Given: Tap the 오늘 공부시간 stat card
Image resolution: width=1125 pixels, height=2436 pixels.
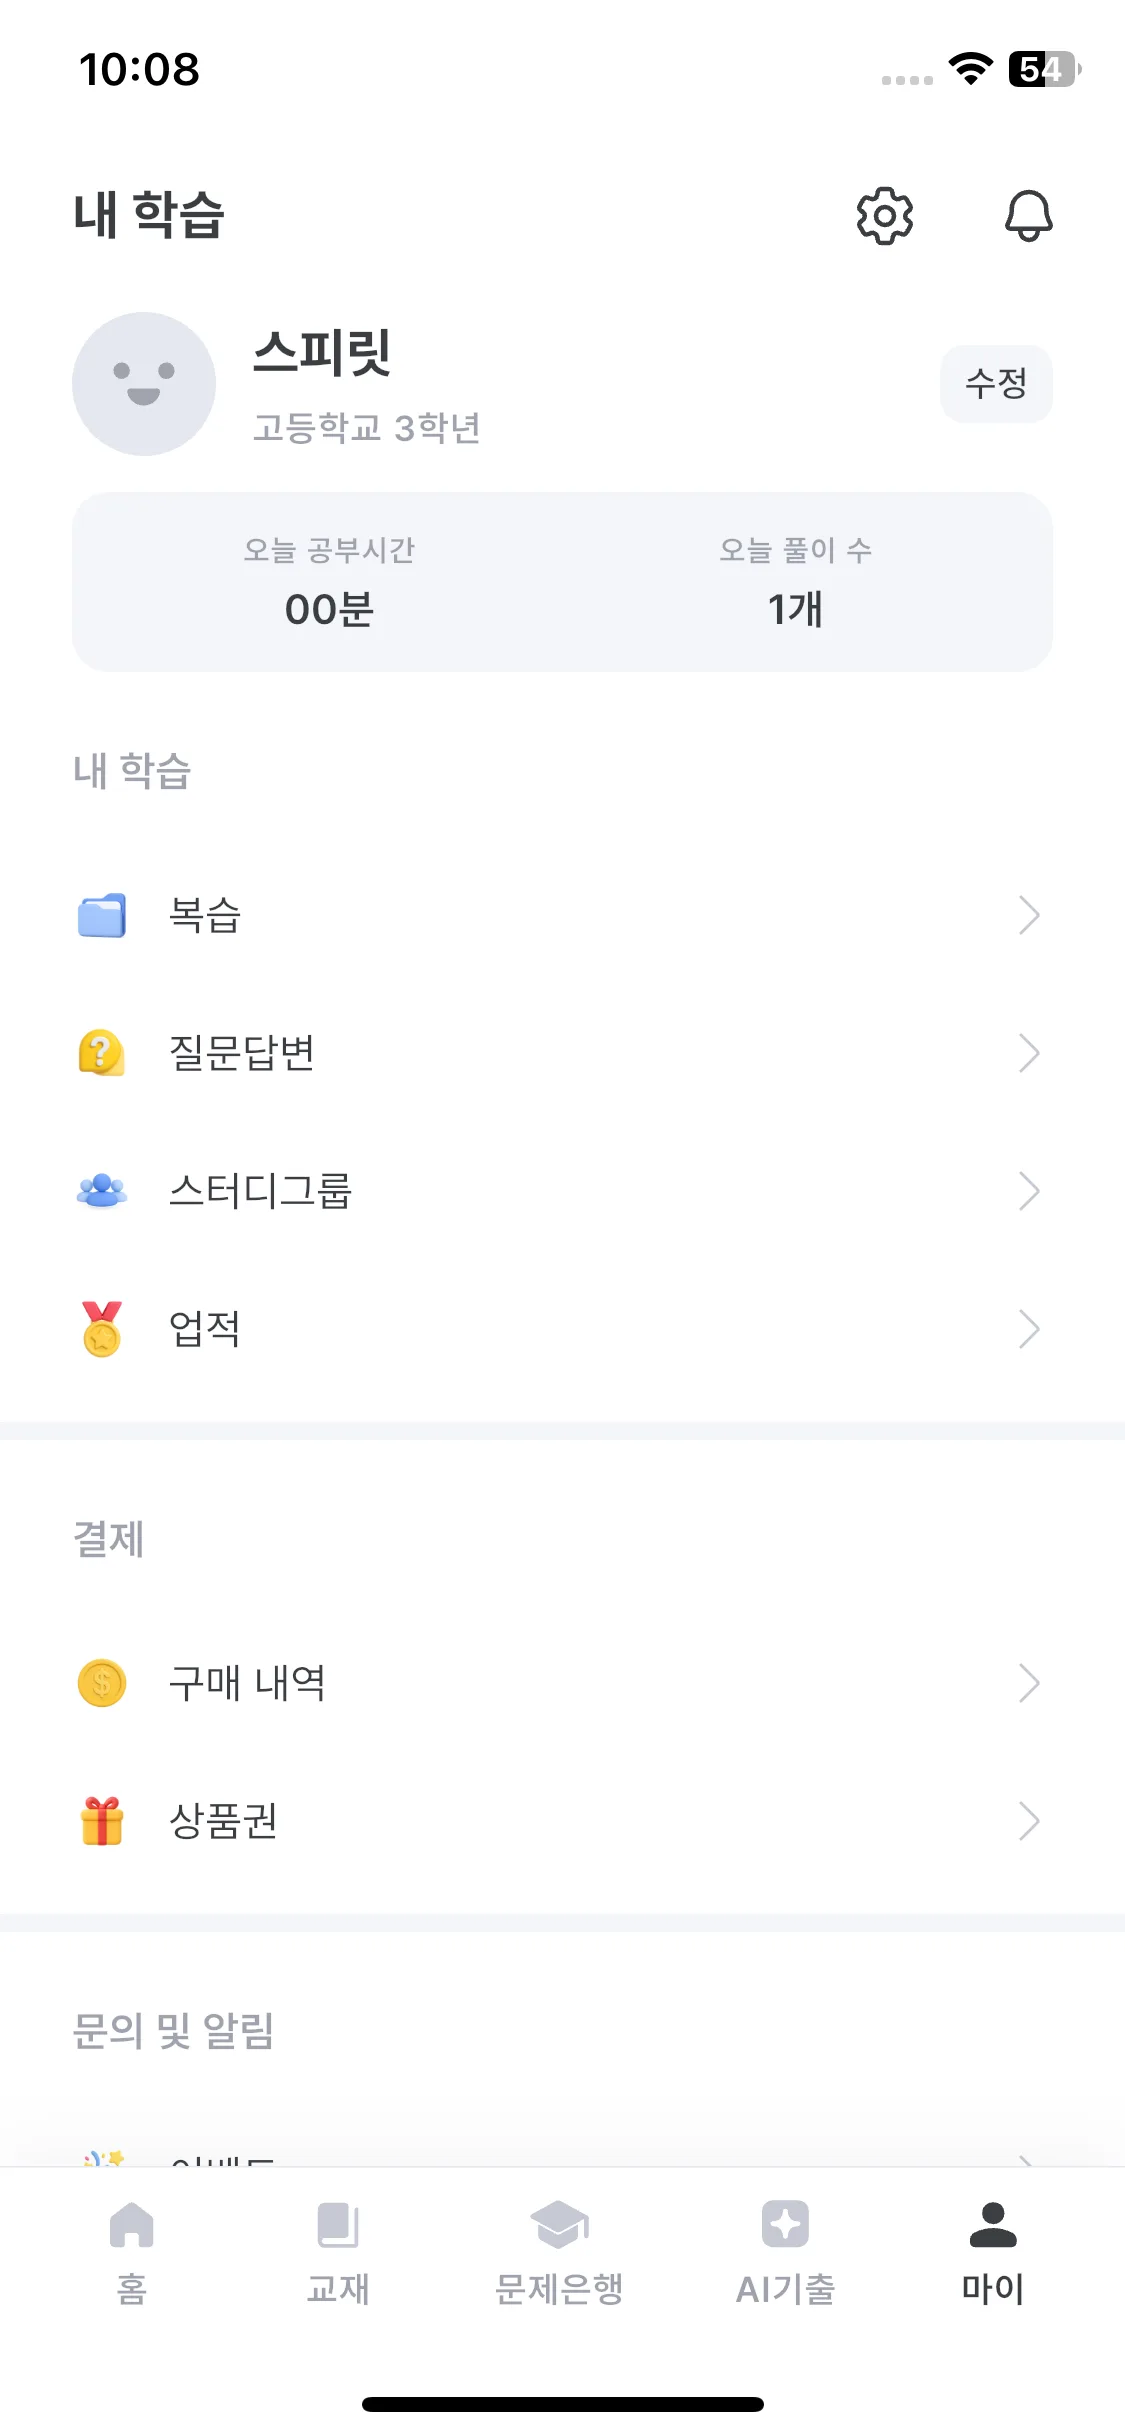Looking at the screenshot, I should coord(329,582).
